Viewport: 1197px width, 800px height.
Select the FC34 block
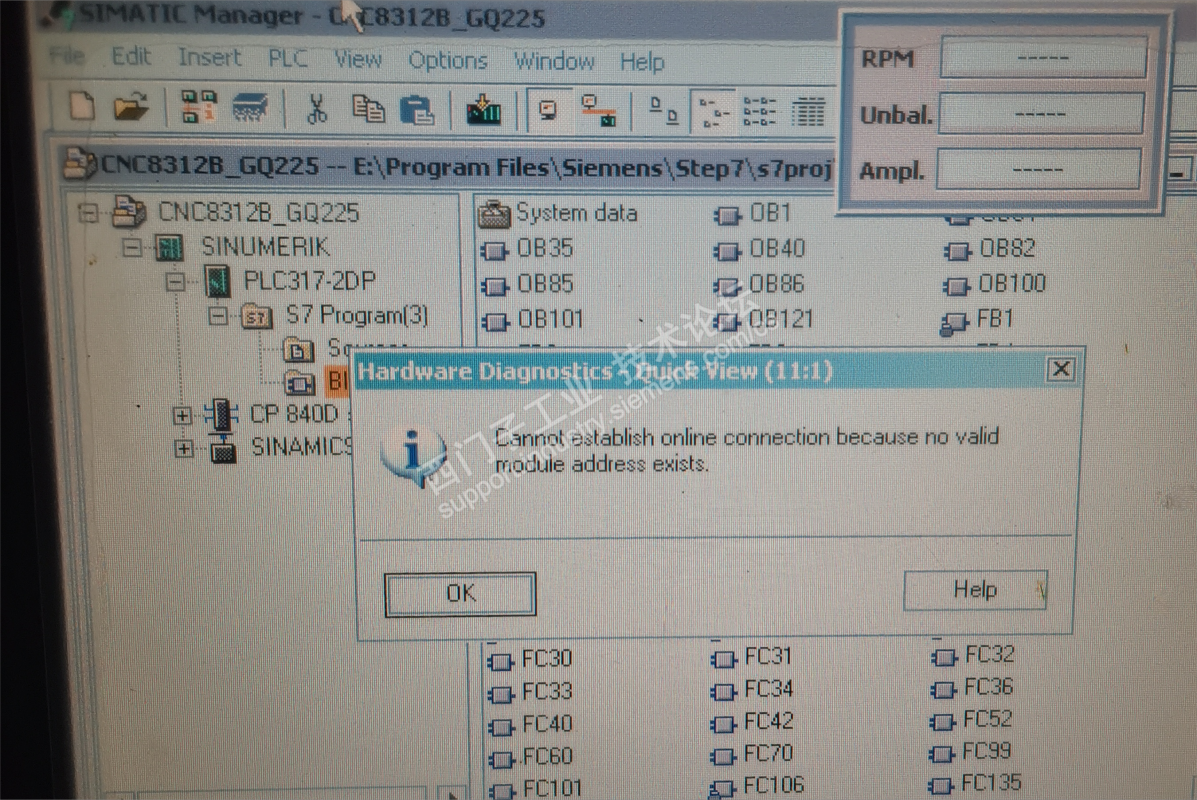pos(752,689)
